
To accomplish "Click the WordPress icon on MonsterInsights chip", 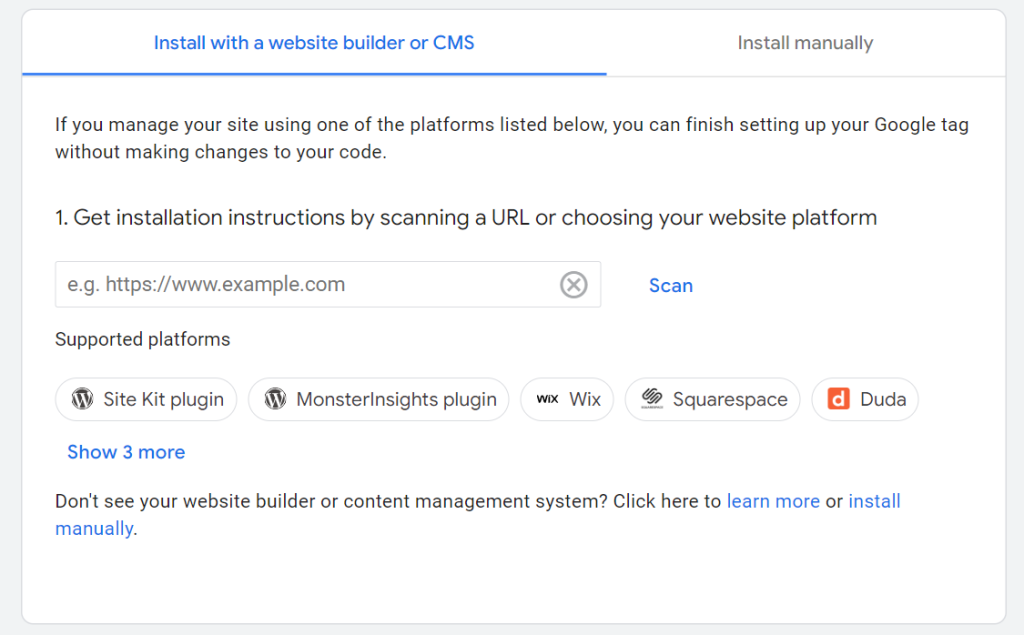I will click(273, 399).
